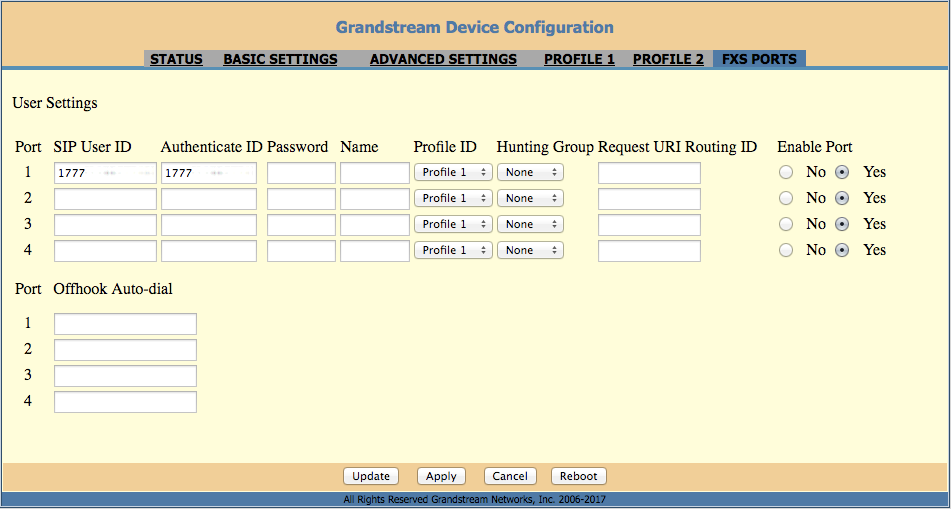
Task: Focus Offhook Auto-dial field for port 2
Action: click(126, 350)
